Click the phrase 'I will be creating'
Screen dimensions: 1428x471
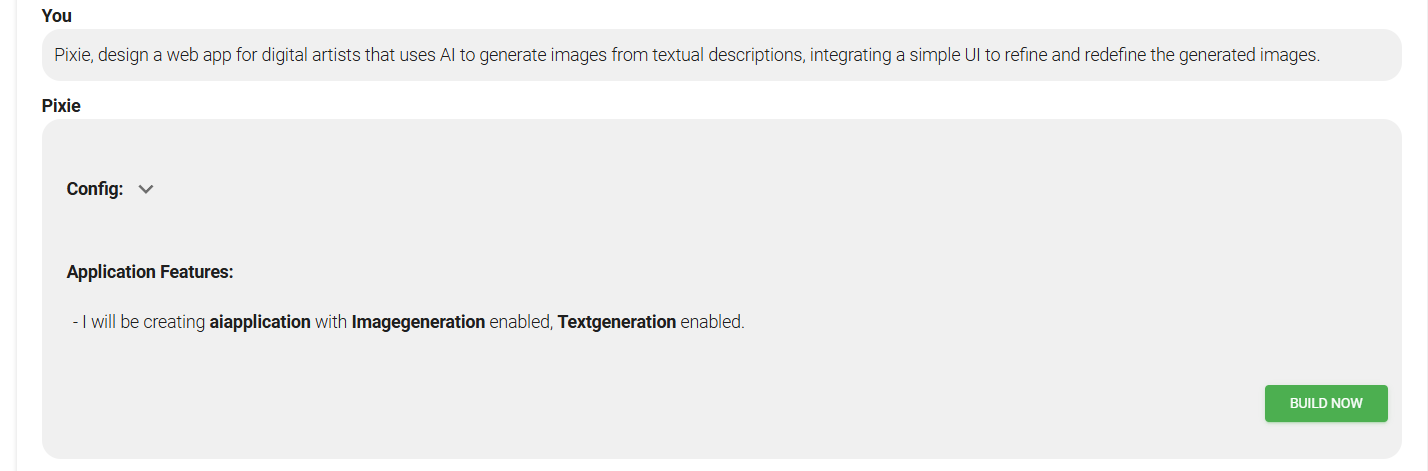click(144, 322)
